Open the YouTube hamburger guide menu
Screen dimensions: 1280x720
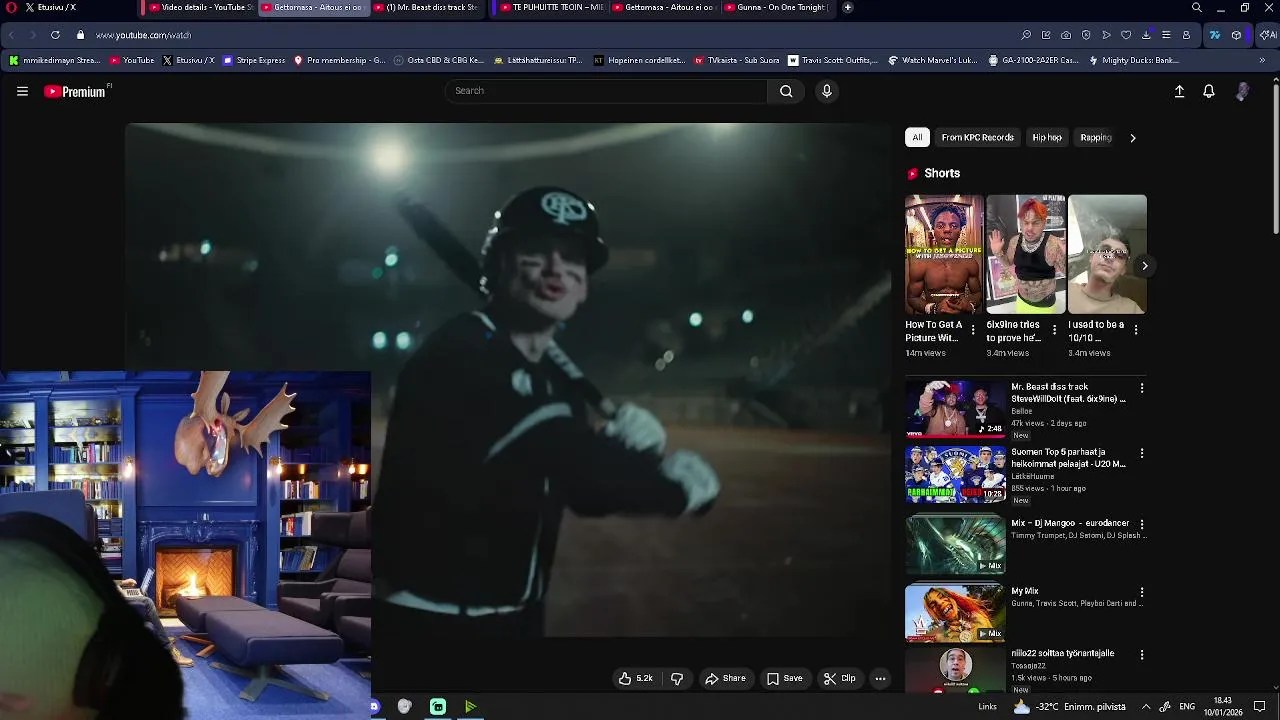click(x=22, y=91)
